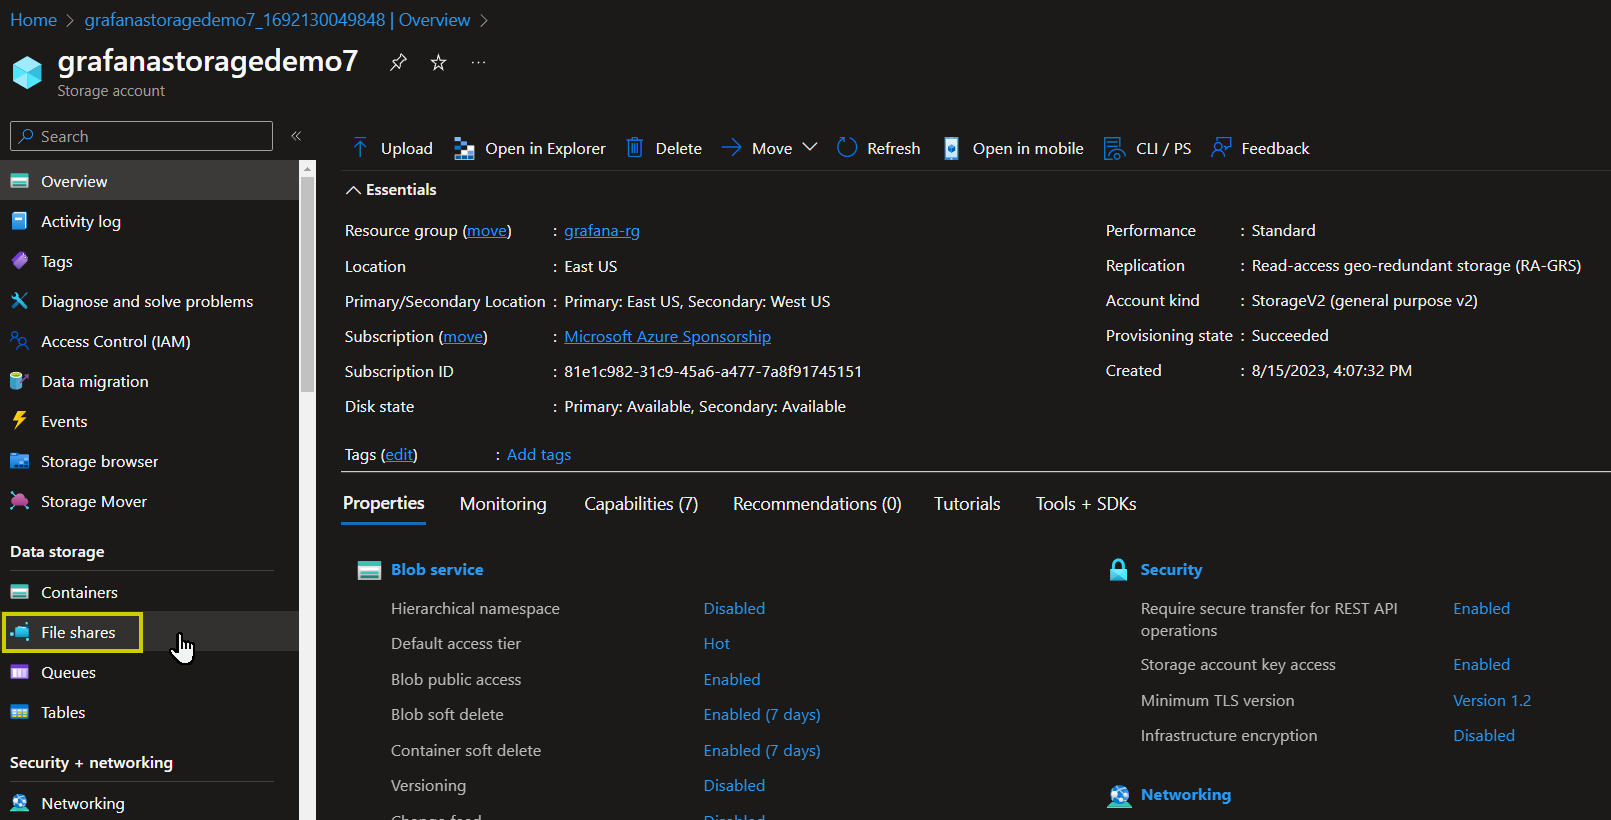Viewport: 1611px width, 820px height.
Task: Click the Networking heading in properties
Action: click(x=1186, y=795)
